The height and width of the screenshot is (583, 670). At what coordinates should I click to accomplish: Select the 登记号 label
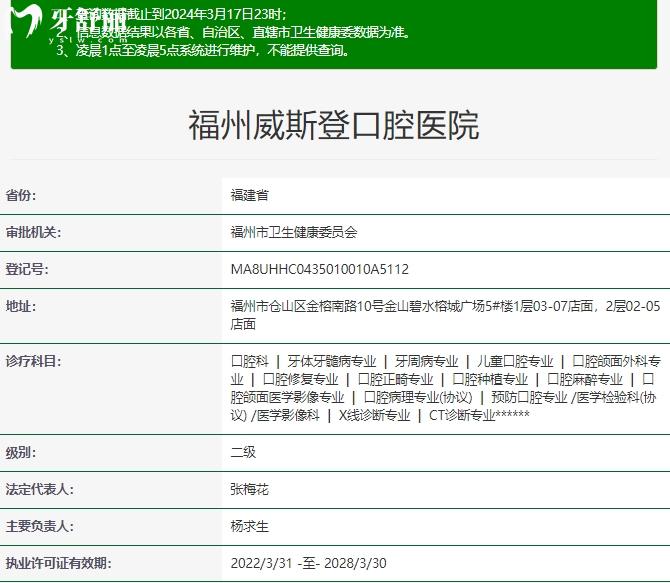[27, 269]
